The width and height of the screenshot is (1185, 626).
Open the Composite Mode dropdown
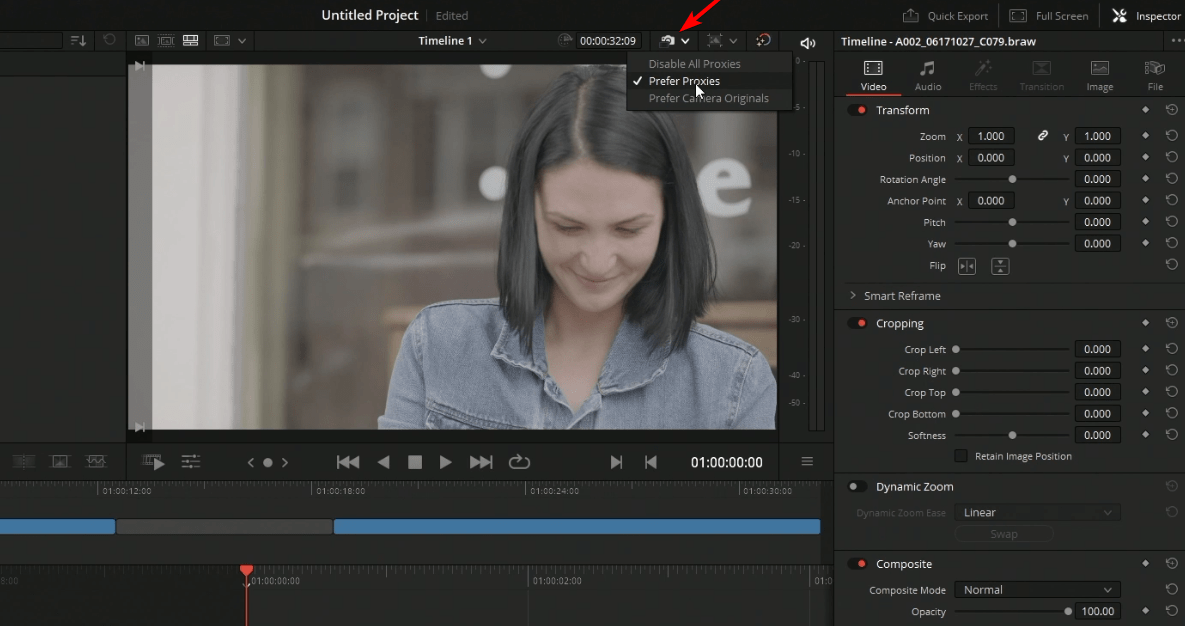coord(1036,589)
